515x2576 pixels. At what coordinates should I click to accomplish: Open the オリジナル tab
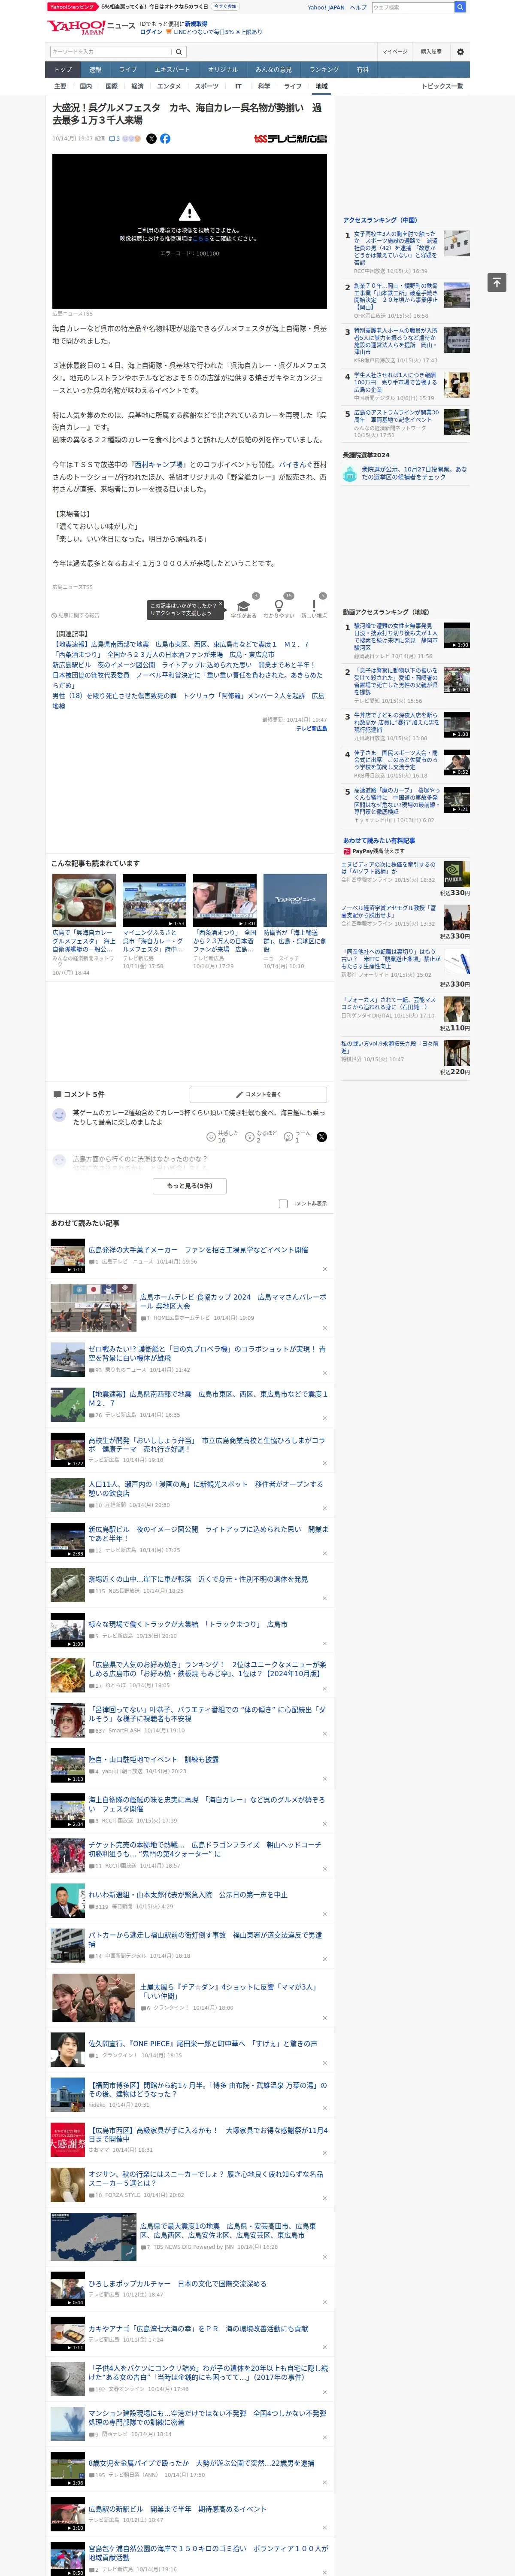point(223,70)
